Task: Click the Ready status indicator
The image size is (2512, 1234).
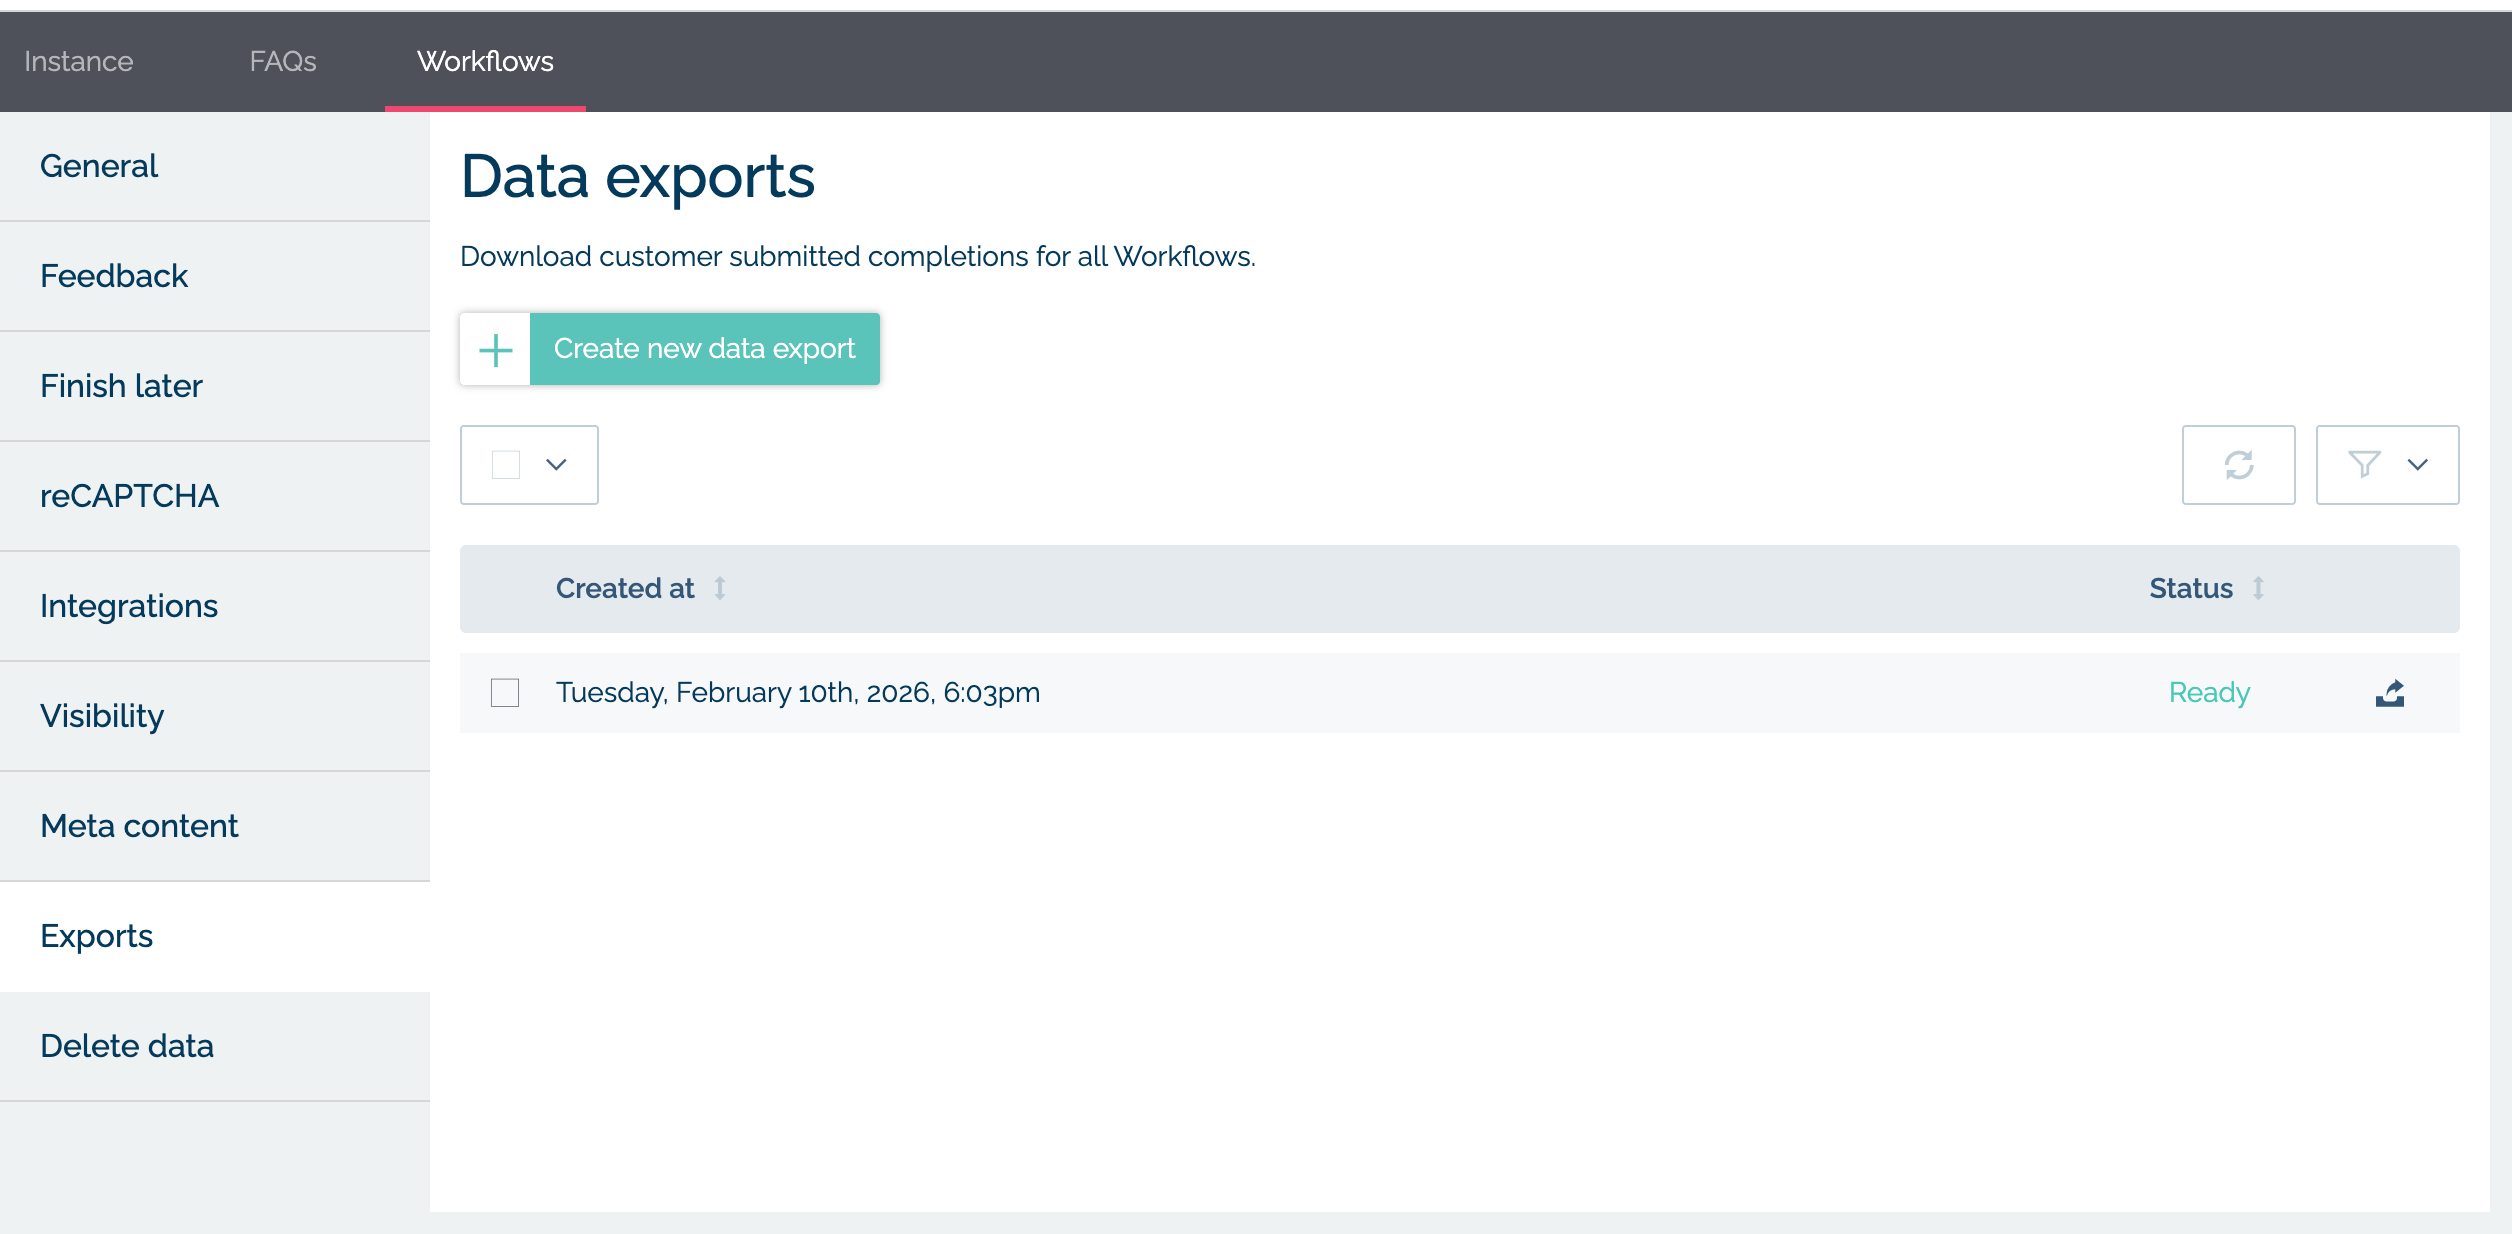Action: 2209,692
